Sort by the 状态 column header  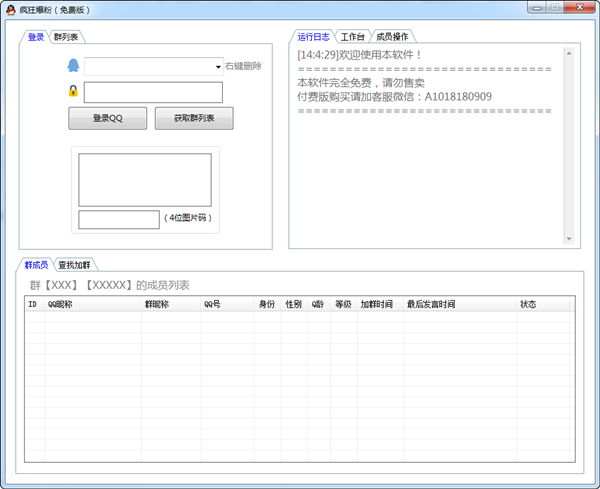click(543, 304)
